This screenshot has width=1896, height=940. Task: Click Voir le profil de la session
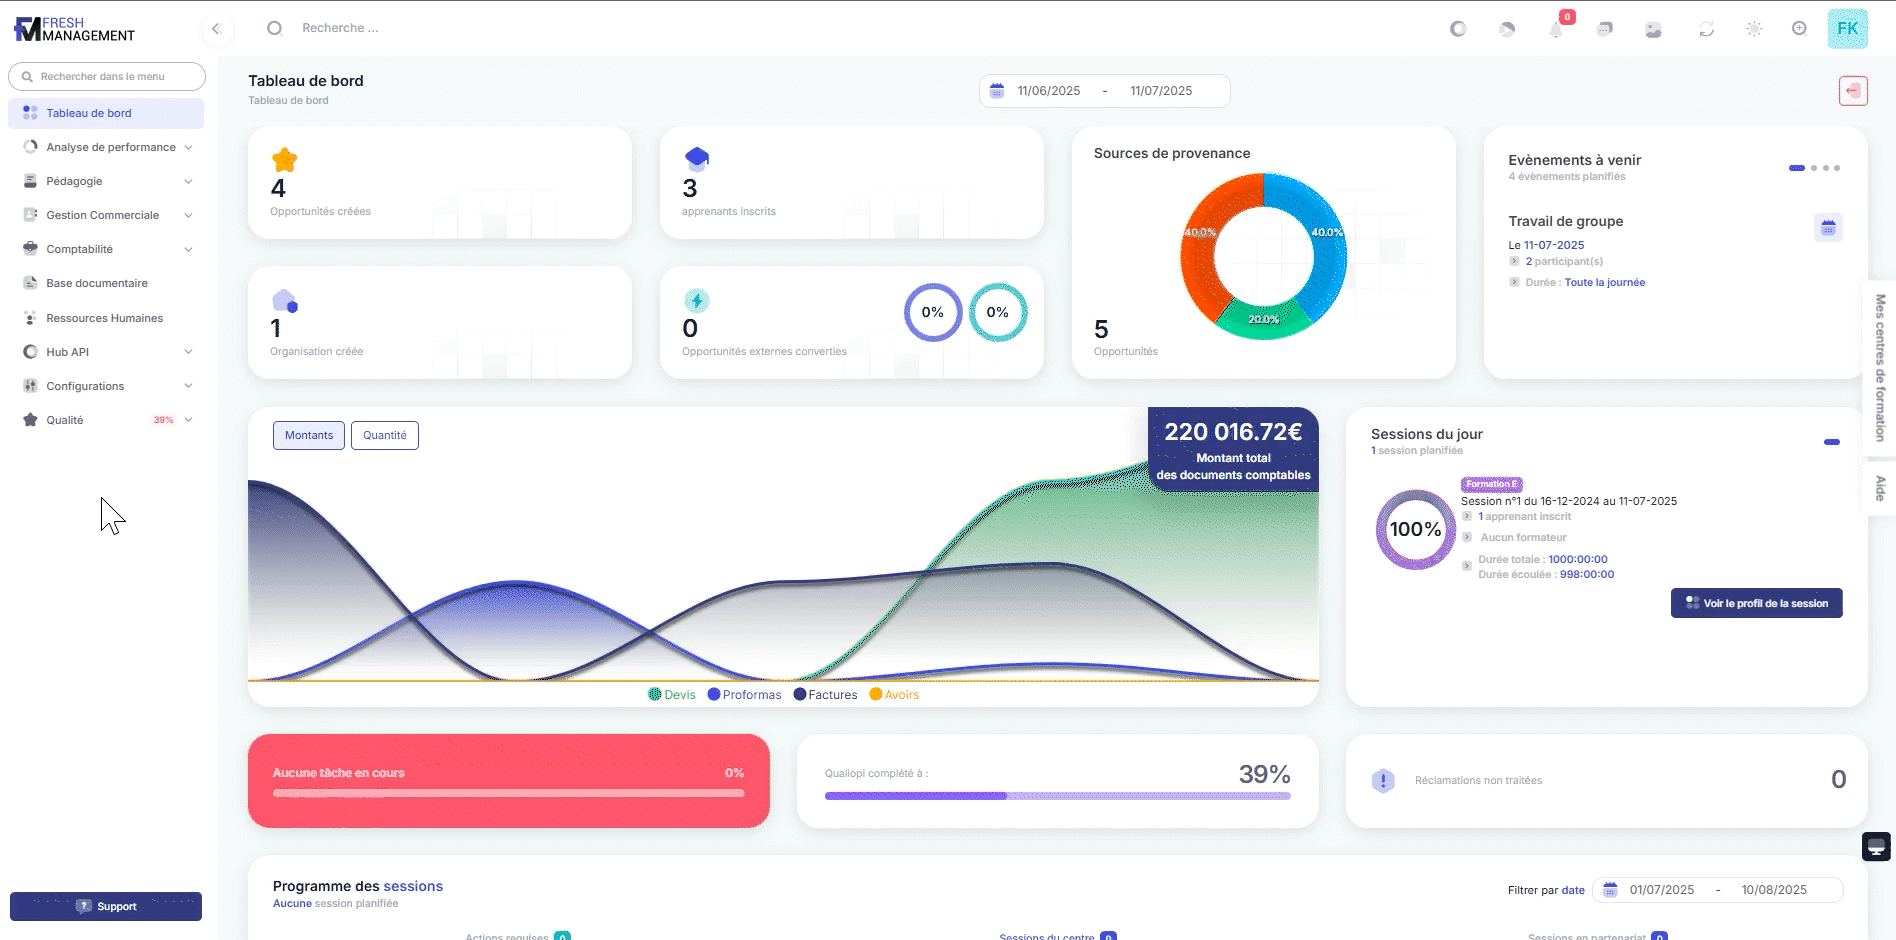pyautogui.click(x=1756, y=603)
